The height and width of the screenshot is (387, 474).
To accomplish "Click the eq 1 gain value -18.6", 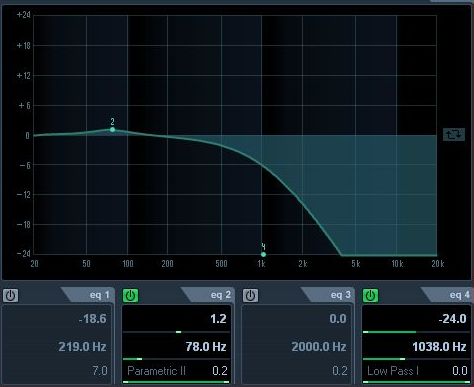I will (93, 319).
